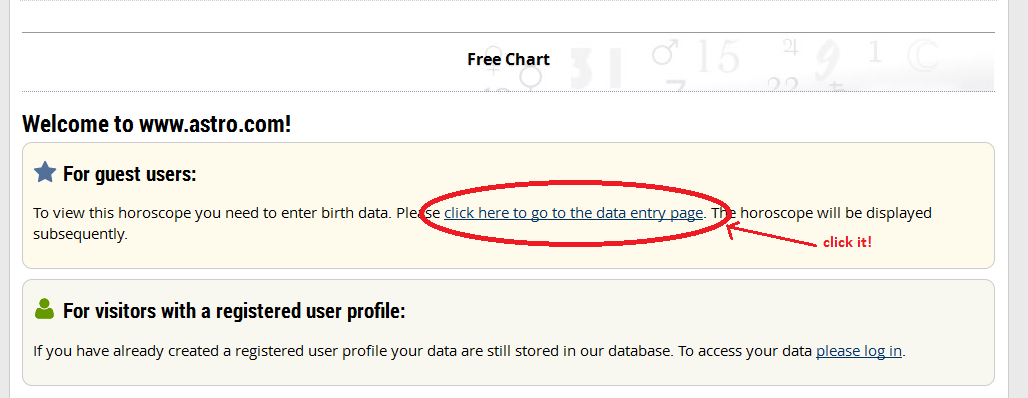The width and height of the screenshot is (1028, 398).
Task: Click the red 'click it!' annotation text
Action: (x=848, y=243)
